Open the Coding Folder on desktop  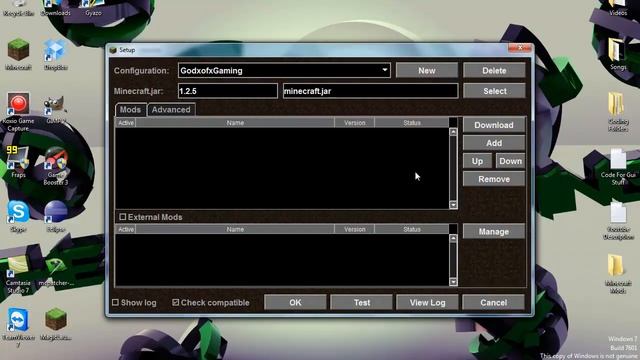(618, 111)
